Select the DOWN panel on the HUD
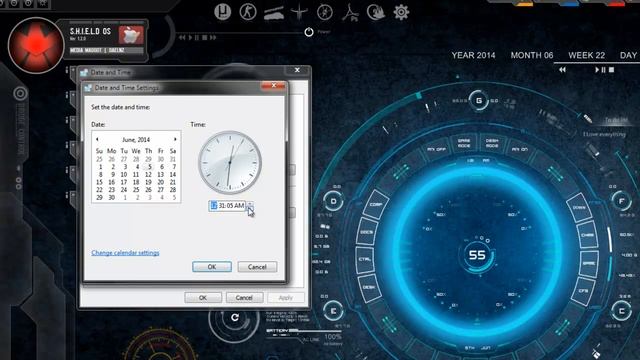Viewport: 640px width, 360px height. 579,208
